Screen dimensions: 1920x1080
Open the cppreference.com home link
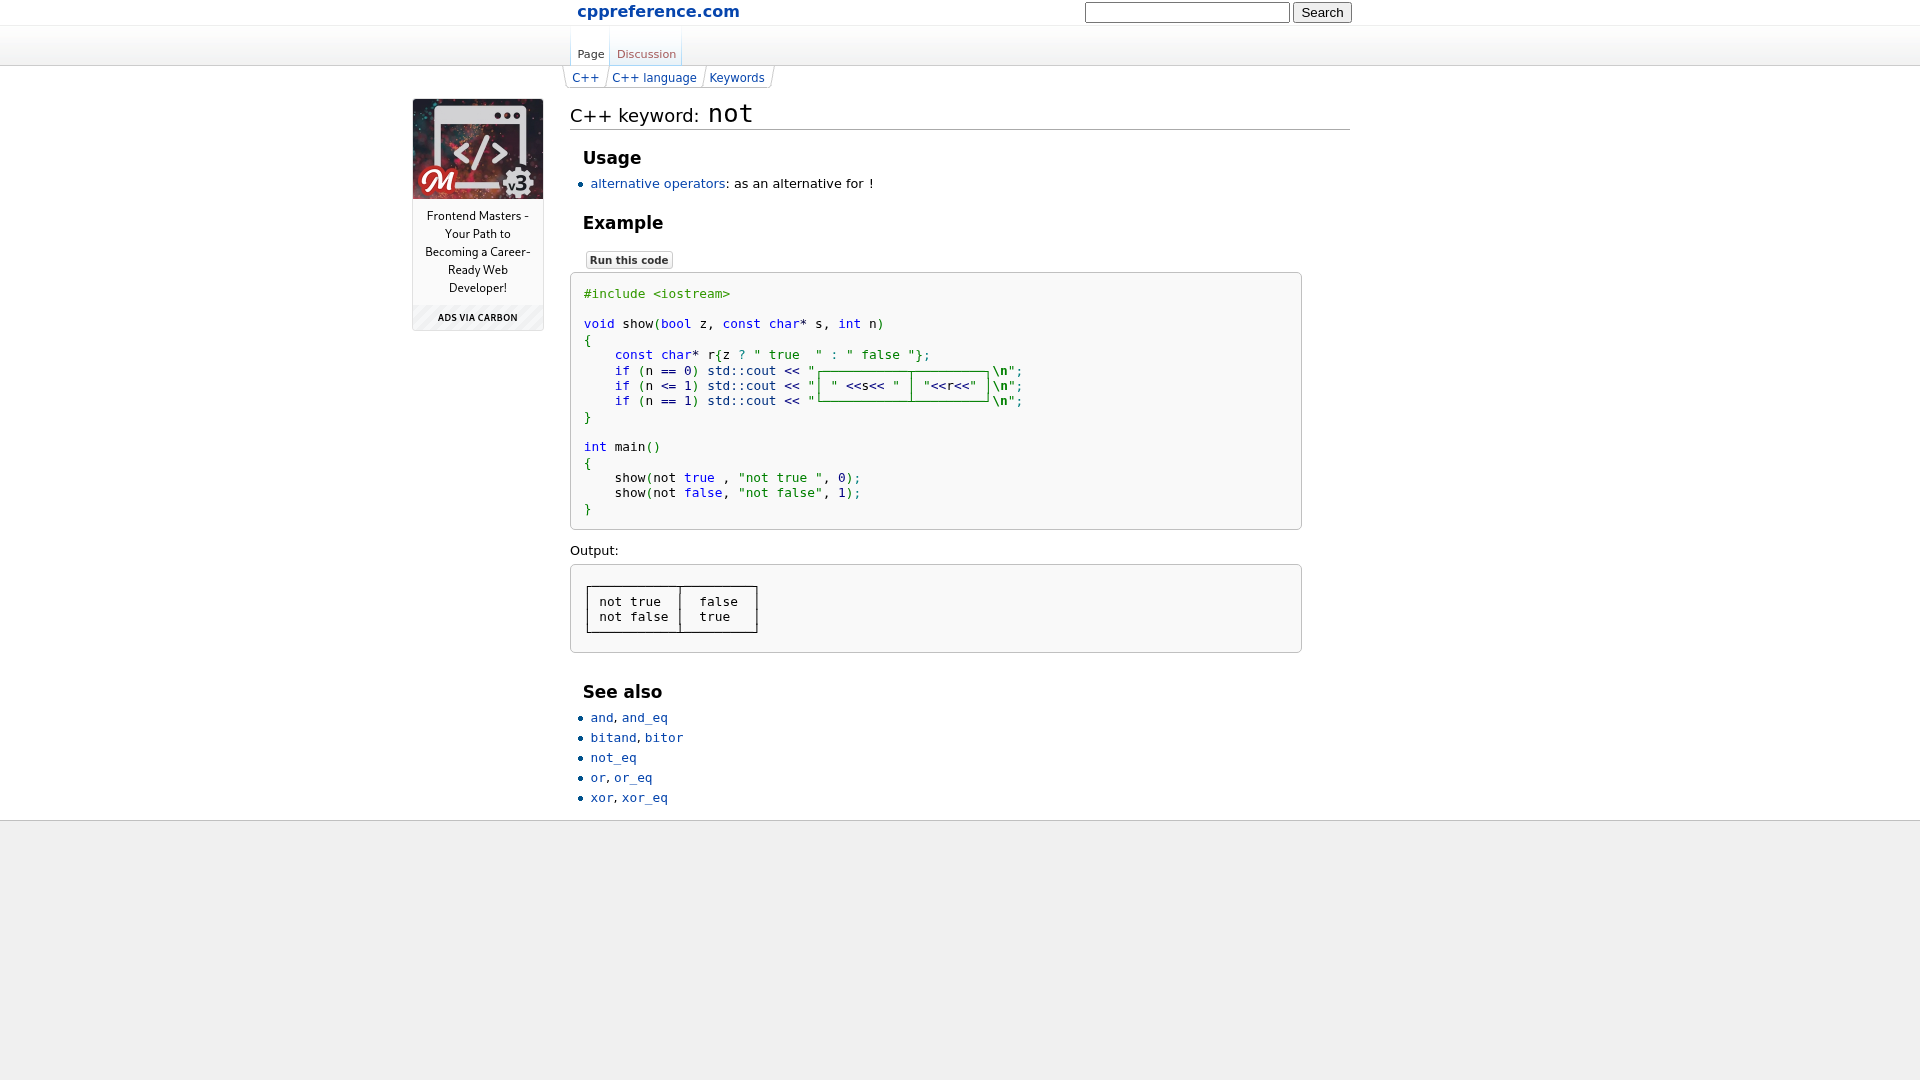(658, 12)
